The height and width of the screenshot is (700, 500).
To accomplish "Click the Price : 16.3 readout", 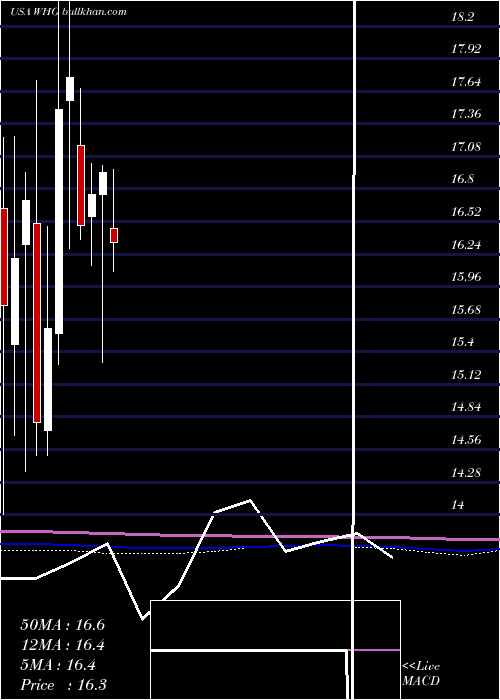I will 63,685.
